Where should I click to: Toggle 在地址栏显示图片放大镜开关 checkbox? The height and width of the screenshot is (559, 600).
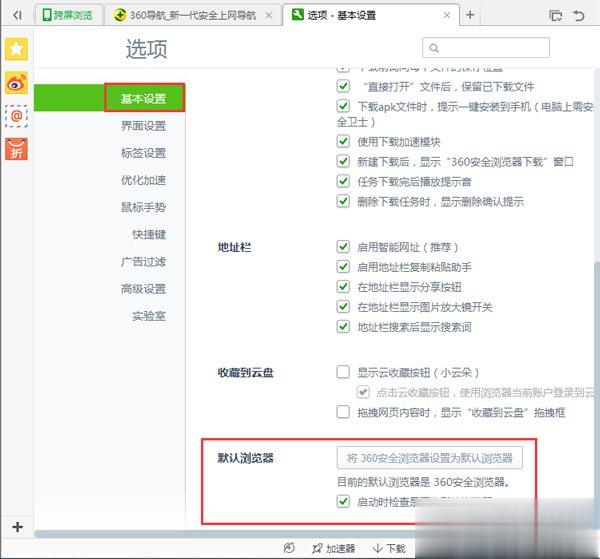click(x=343, y=306)
